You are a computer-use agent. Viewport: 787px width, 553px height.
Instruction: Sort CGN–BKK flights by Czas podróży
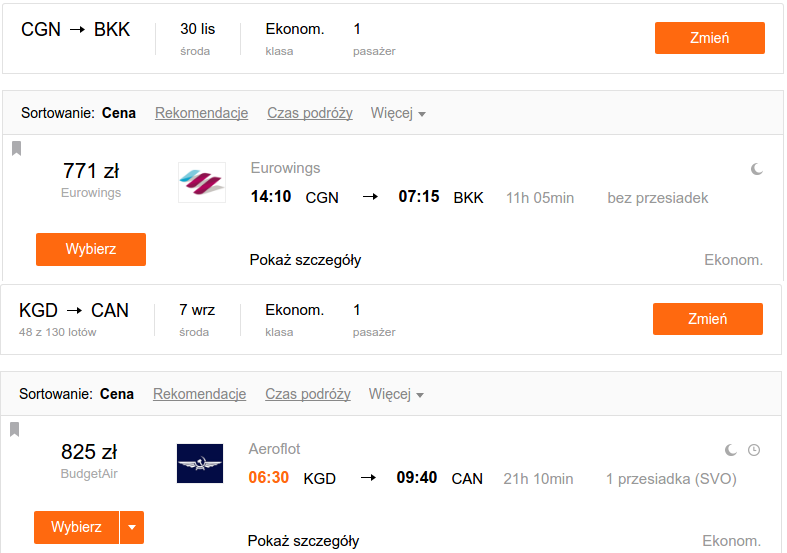pyautogui.click(x=310, y=113)
